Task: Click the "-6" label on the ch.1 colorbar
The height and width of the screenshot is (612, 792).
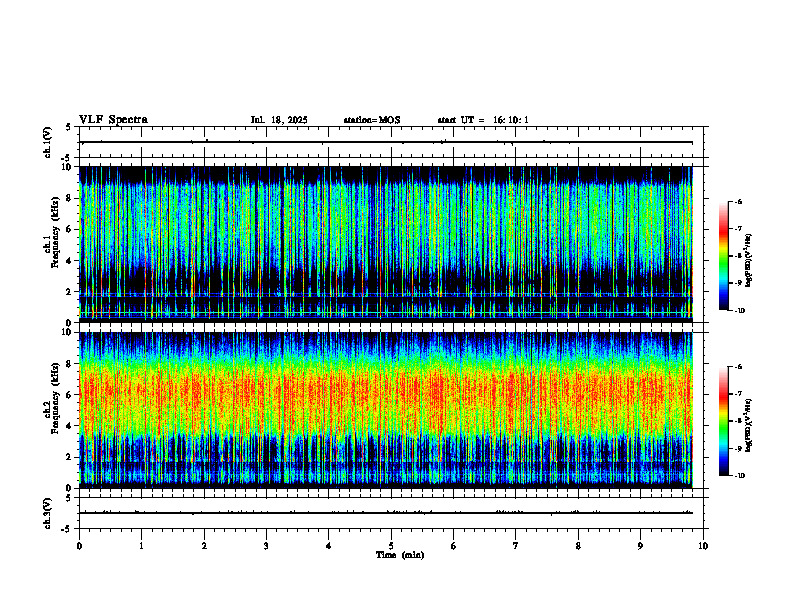Action: pyautogui.click(x=738, y=202)
